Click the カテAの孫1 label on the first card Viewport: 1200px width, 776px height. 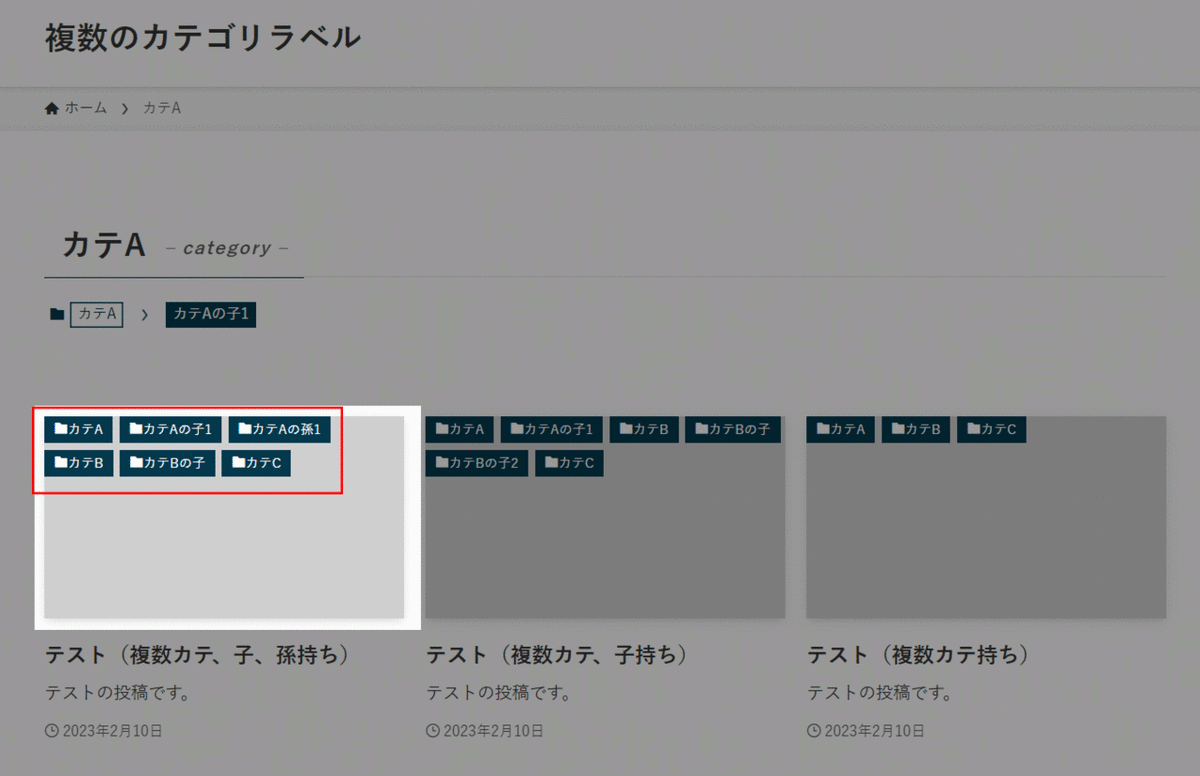280,429
